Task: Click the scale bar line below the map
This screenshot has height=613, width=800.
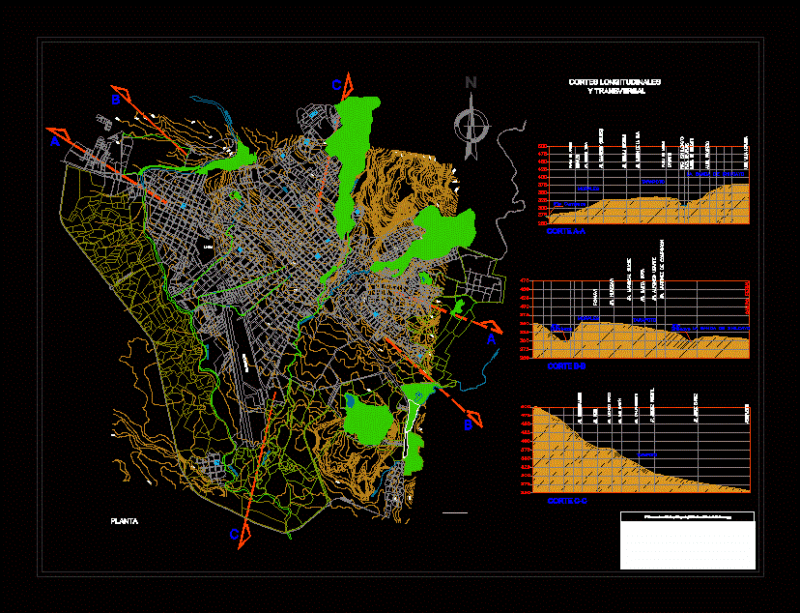Action: coord(455,512)
